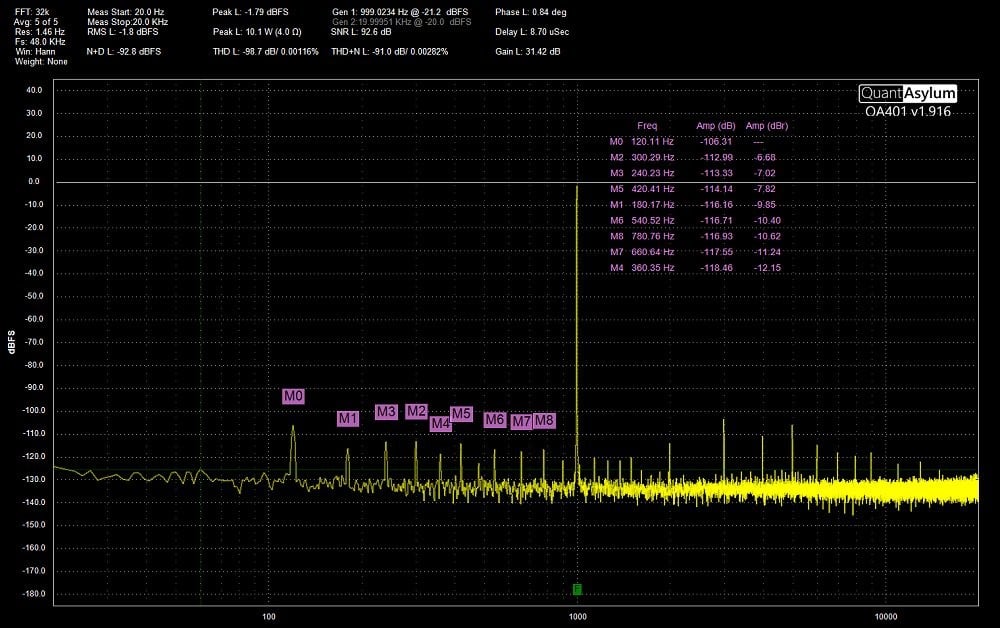Click the Amp (dBr) column header
1000x628 pixels.
pyautogui.click(x=767, y=126)
